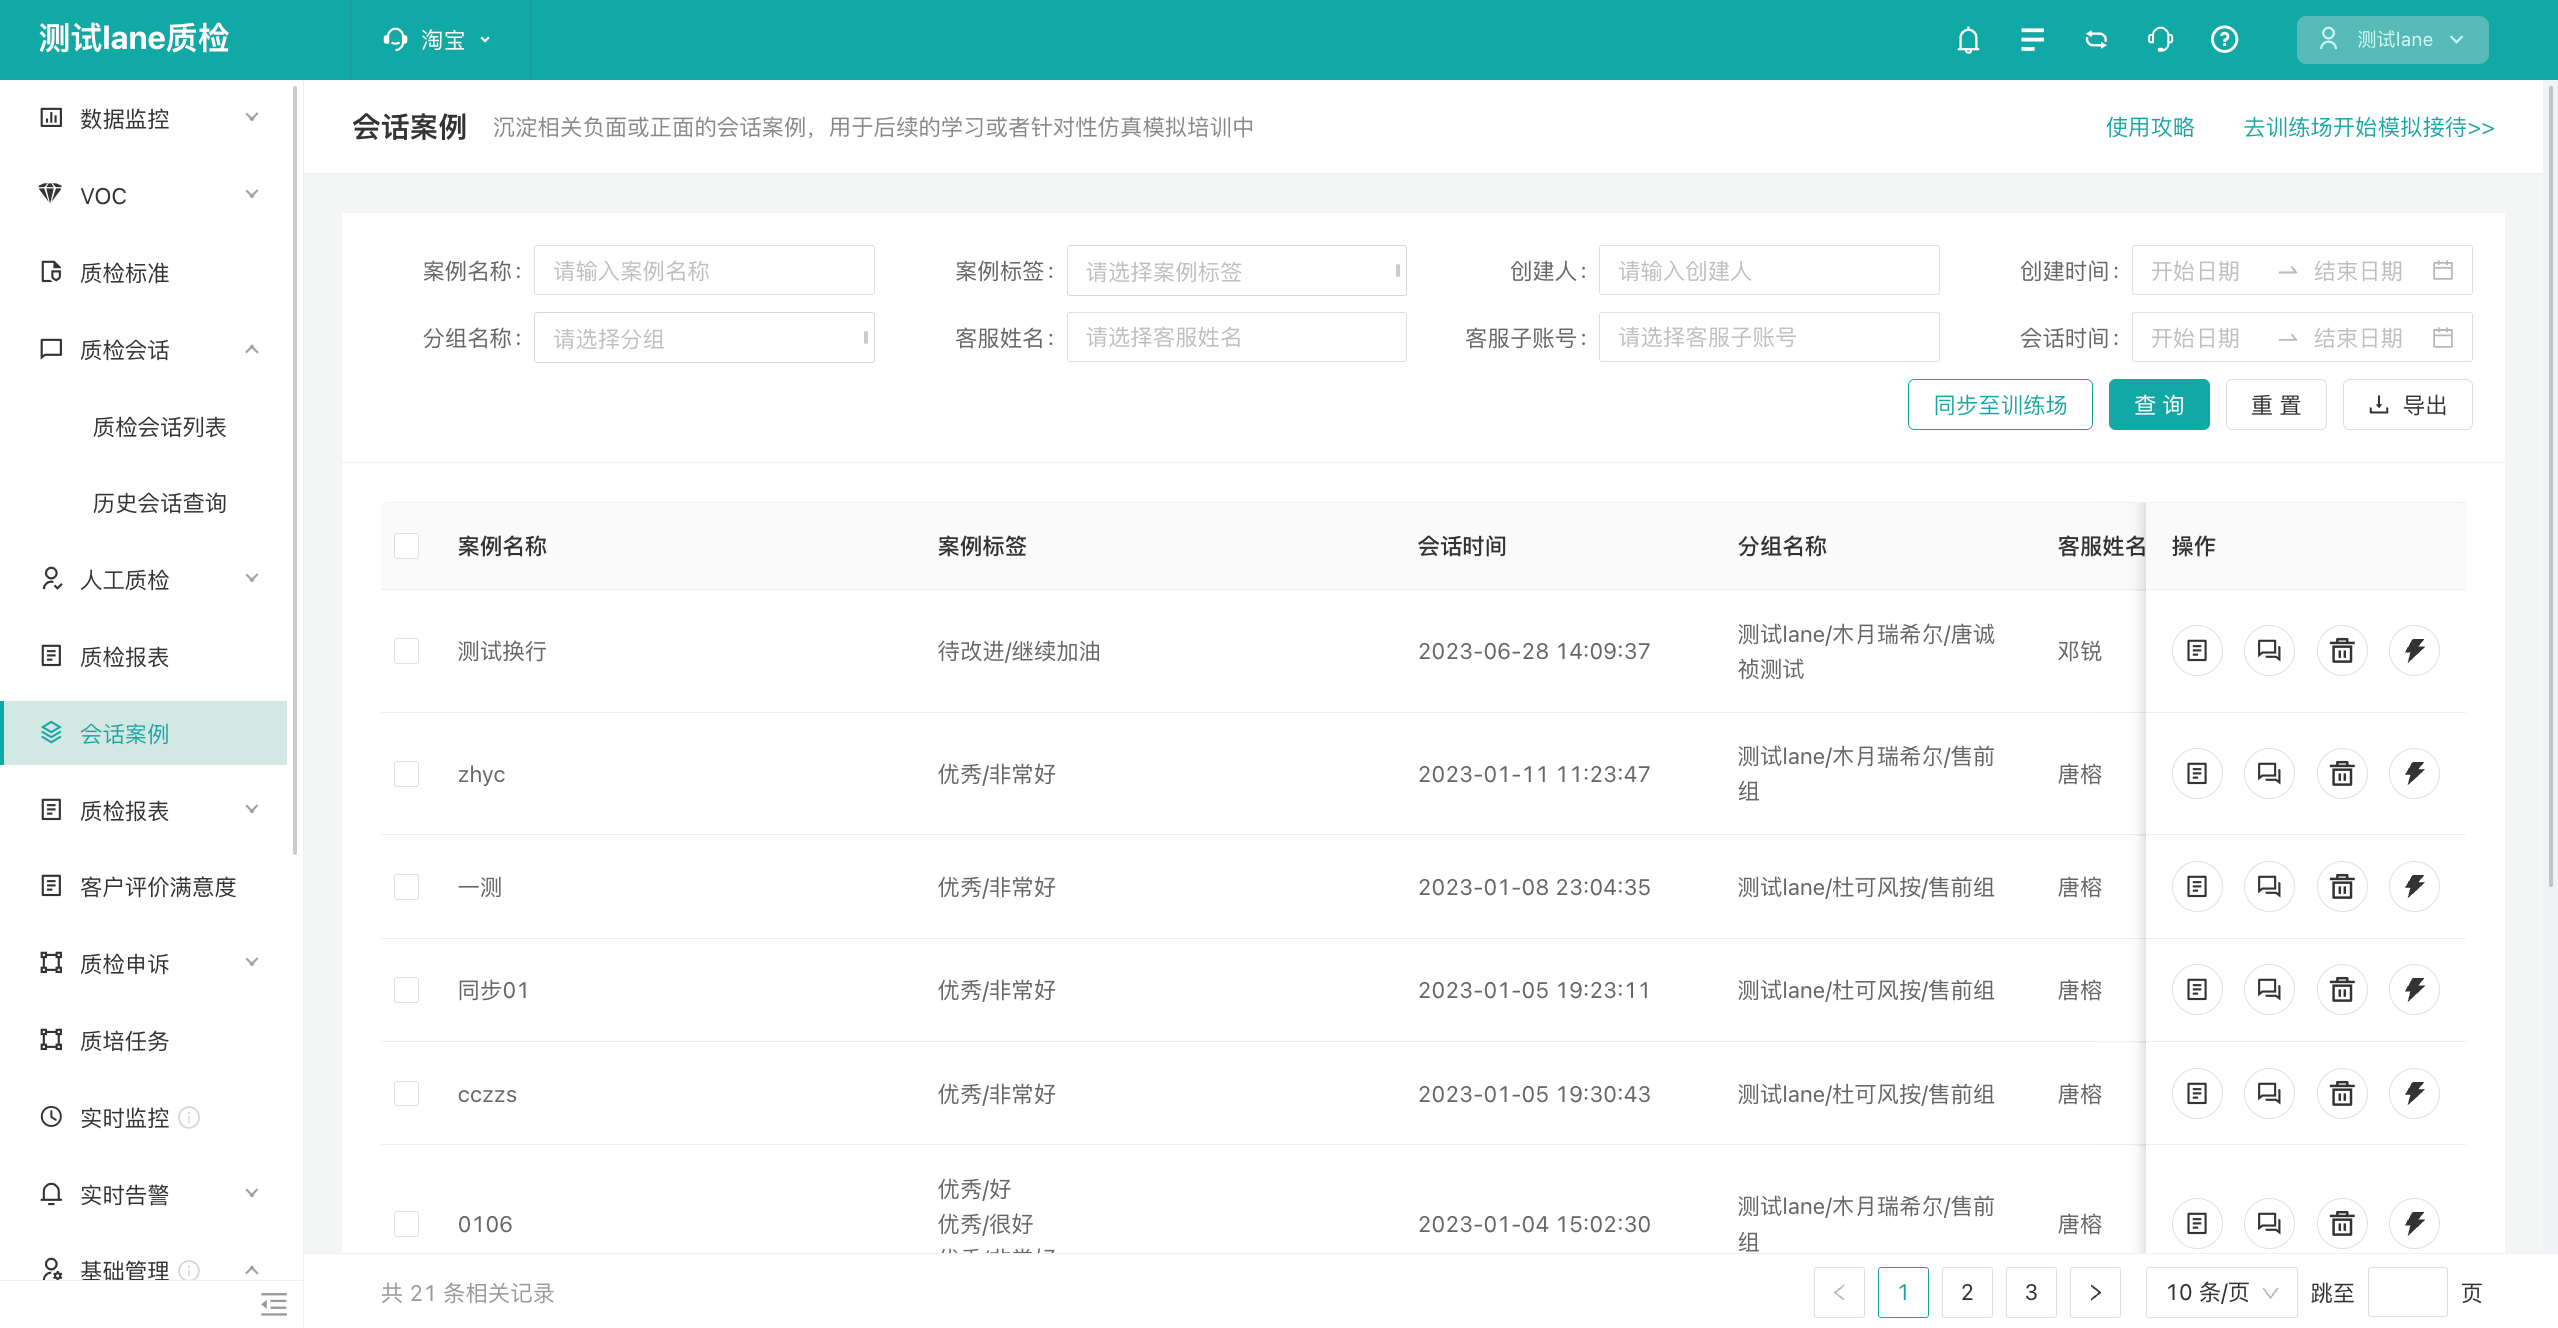Screen dimensions: 2558x1328
Task: Click lightning icon for zhyc row
Action: click(x=2414, y=774)
